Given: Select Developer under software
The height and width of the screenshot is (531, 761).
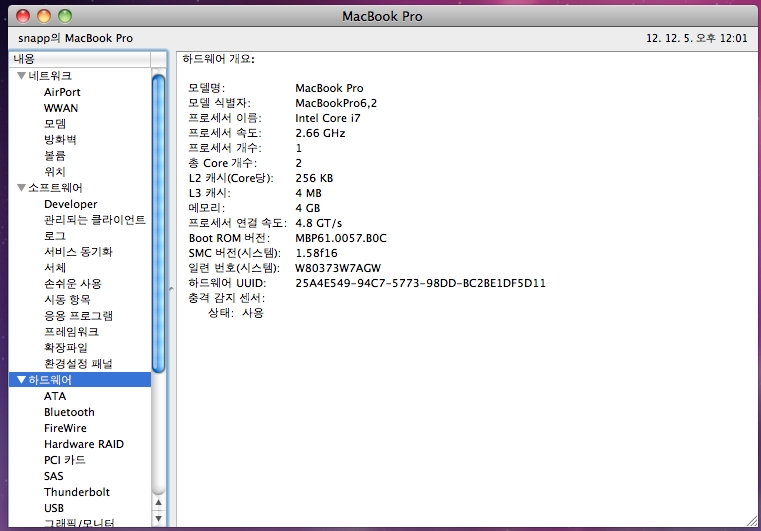Looking at the screenshot, I should 70,204.
